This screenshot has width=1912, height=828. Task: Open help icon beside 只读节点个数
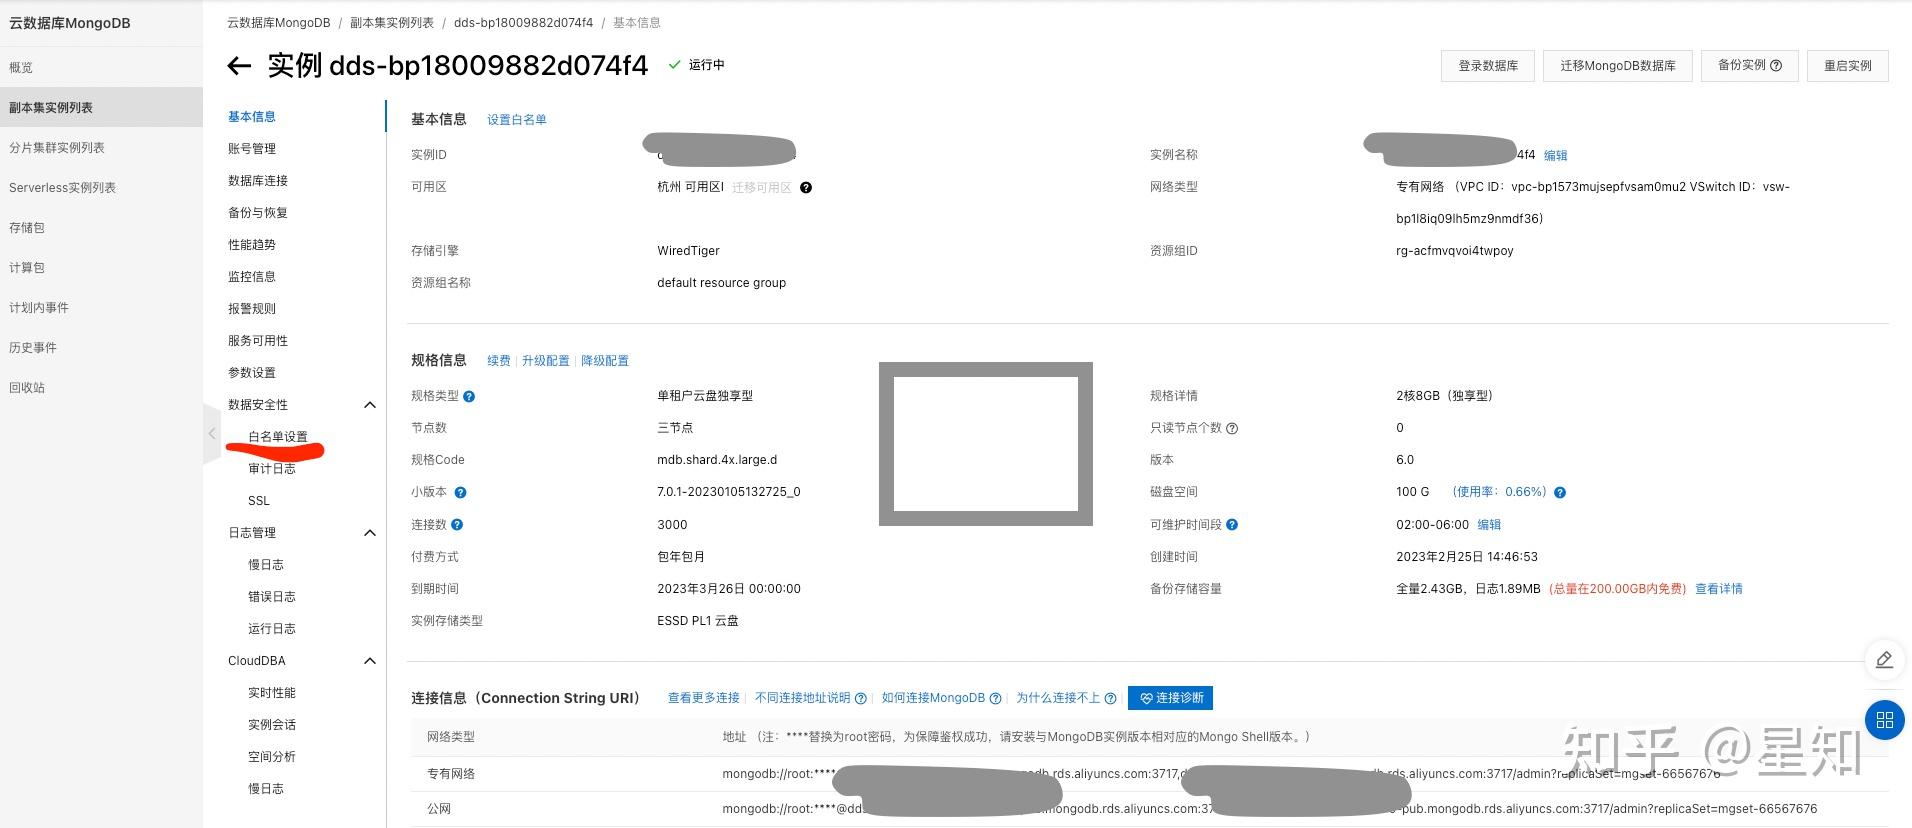[x=1232, y=429]
